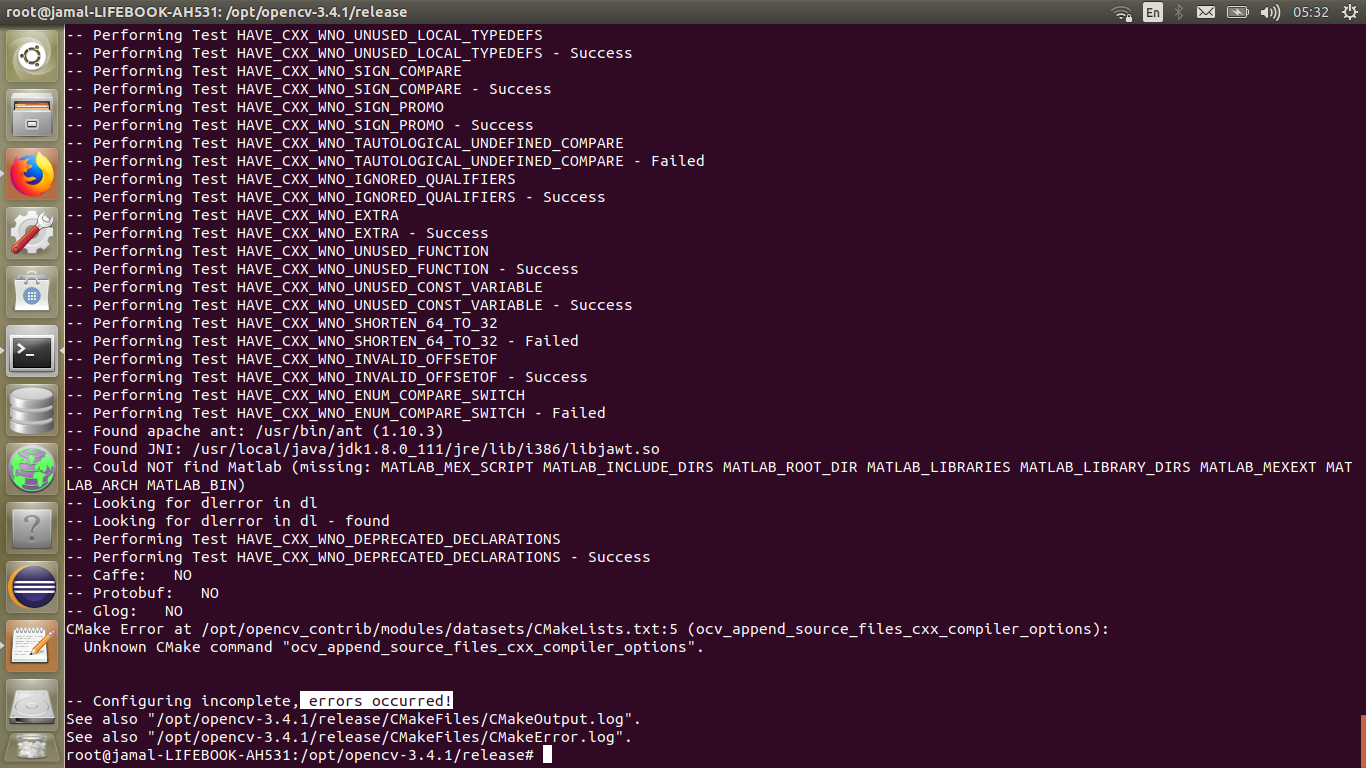Click HAVE_CXX_WNO_UNUSED_CONST_VARIABLE - Success line
Screen dimensions: 1366x768
point(349,305)
